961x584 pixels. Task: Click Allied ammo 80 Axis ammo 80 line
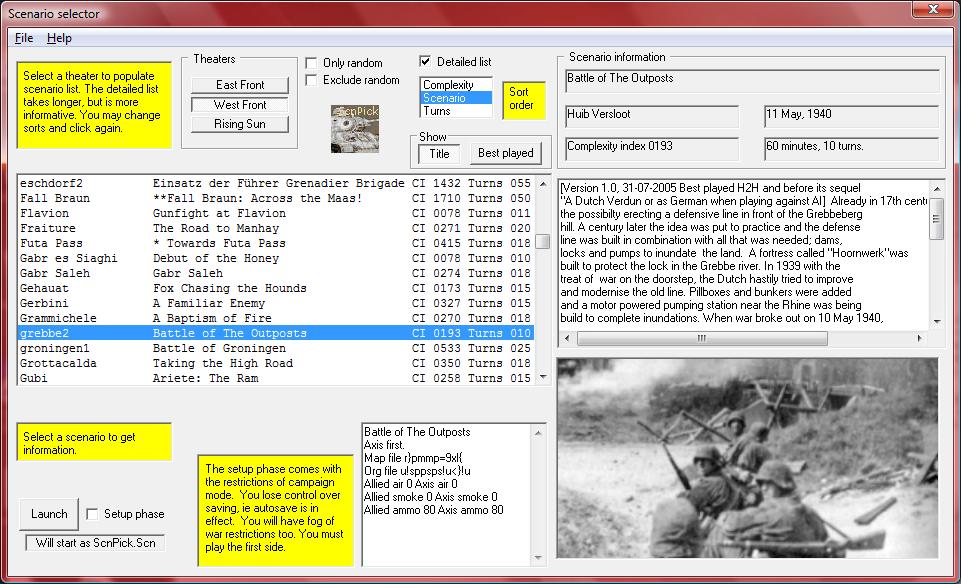[x=433, y=510]
